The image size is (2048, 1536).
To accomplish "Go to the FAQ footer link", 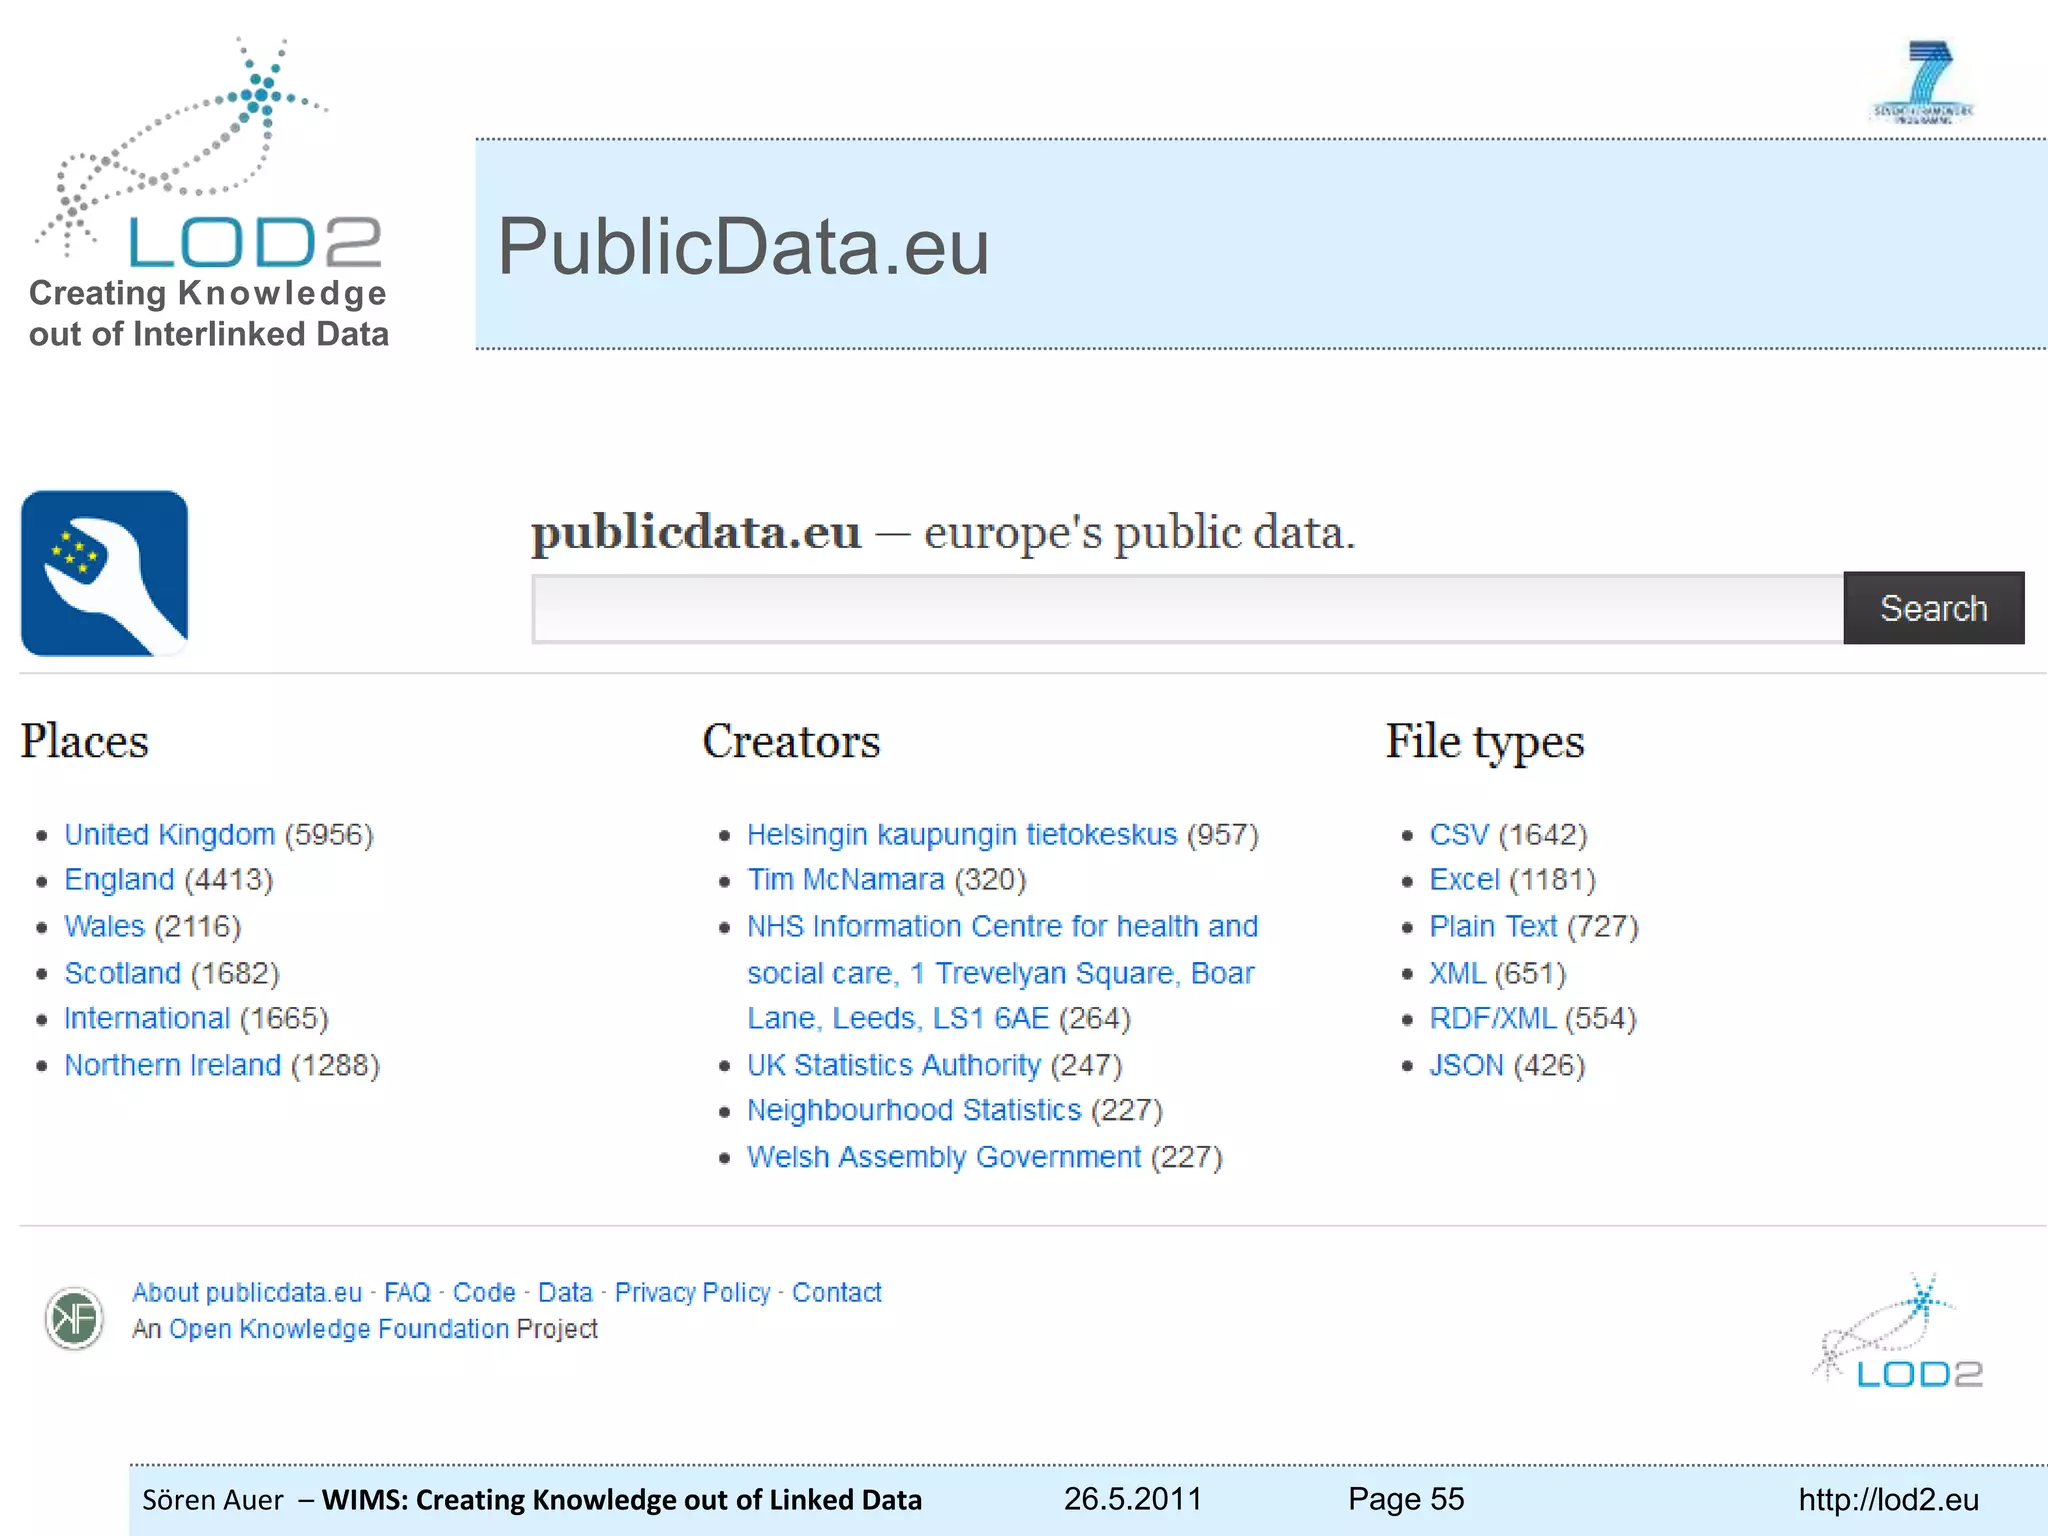I will click(407, 1292).
